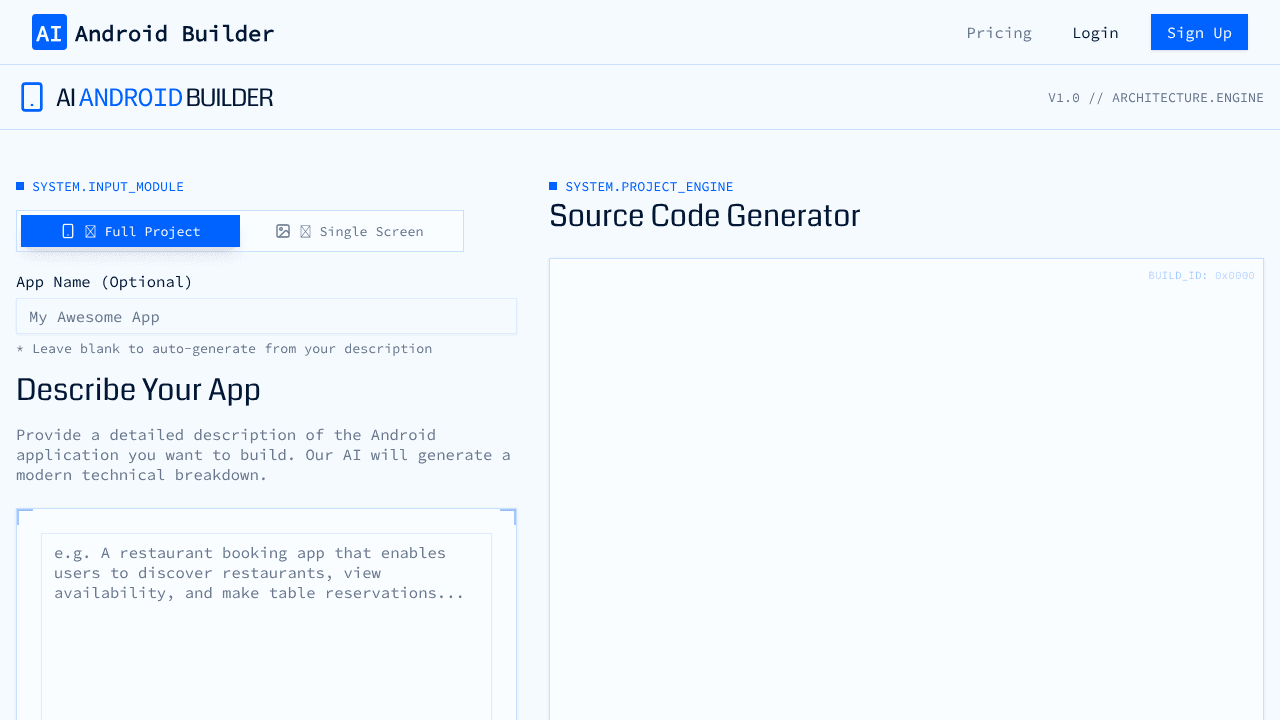Click the App Name (Optional) label

(104, 282)
